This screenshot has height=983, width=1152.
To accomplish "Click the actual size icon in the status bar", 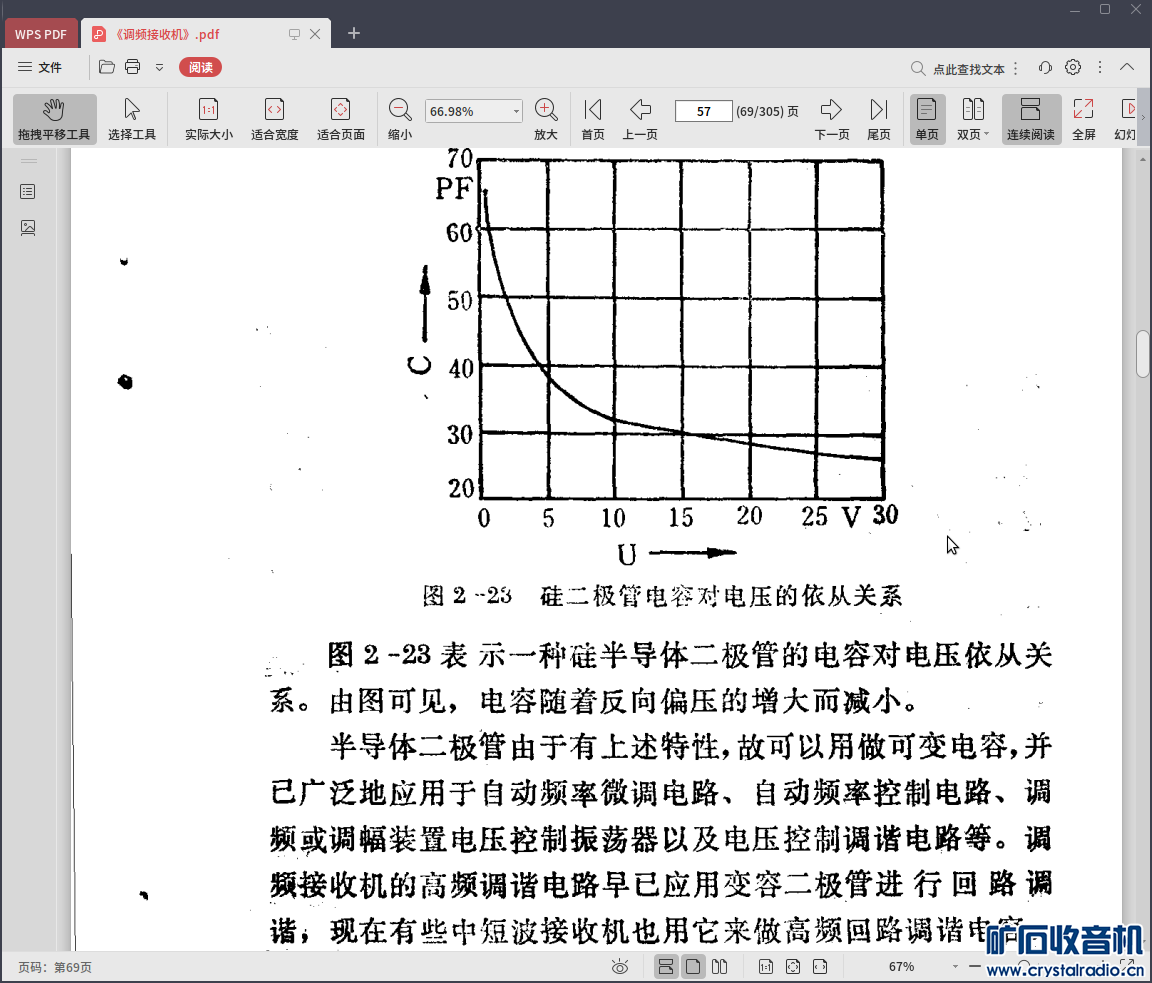I will [766, 967].
